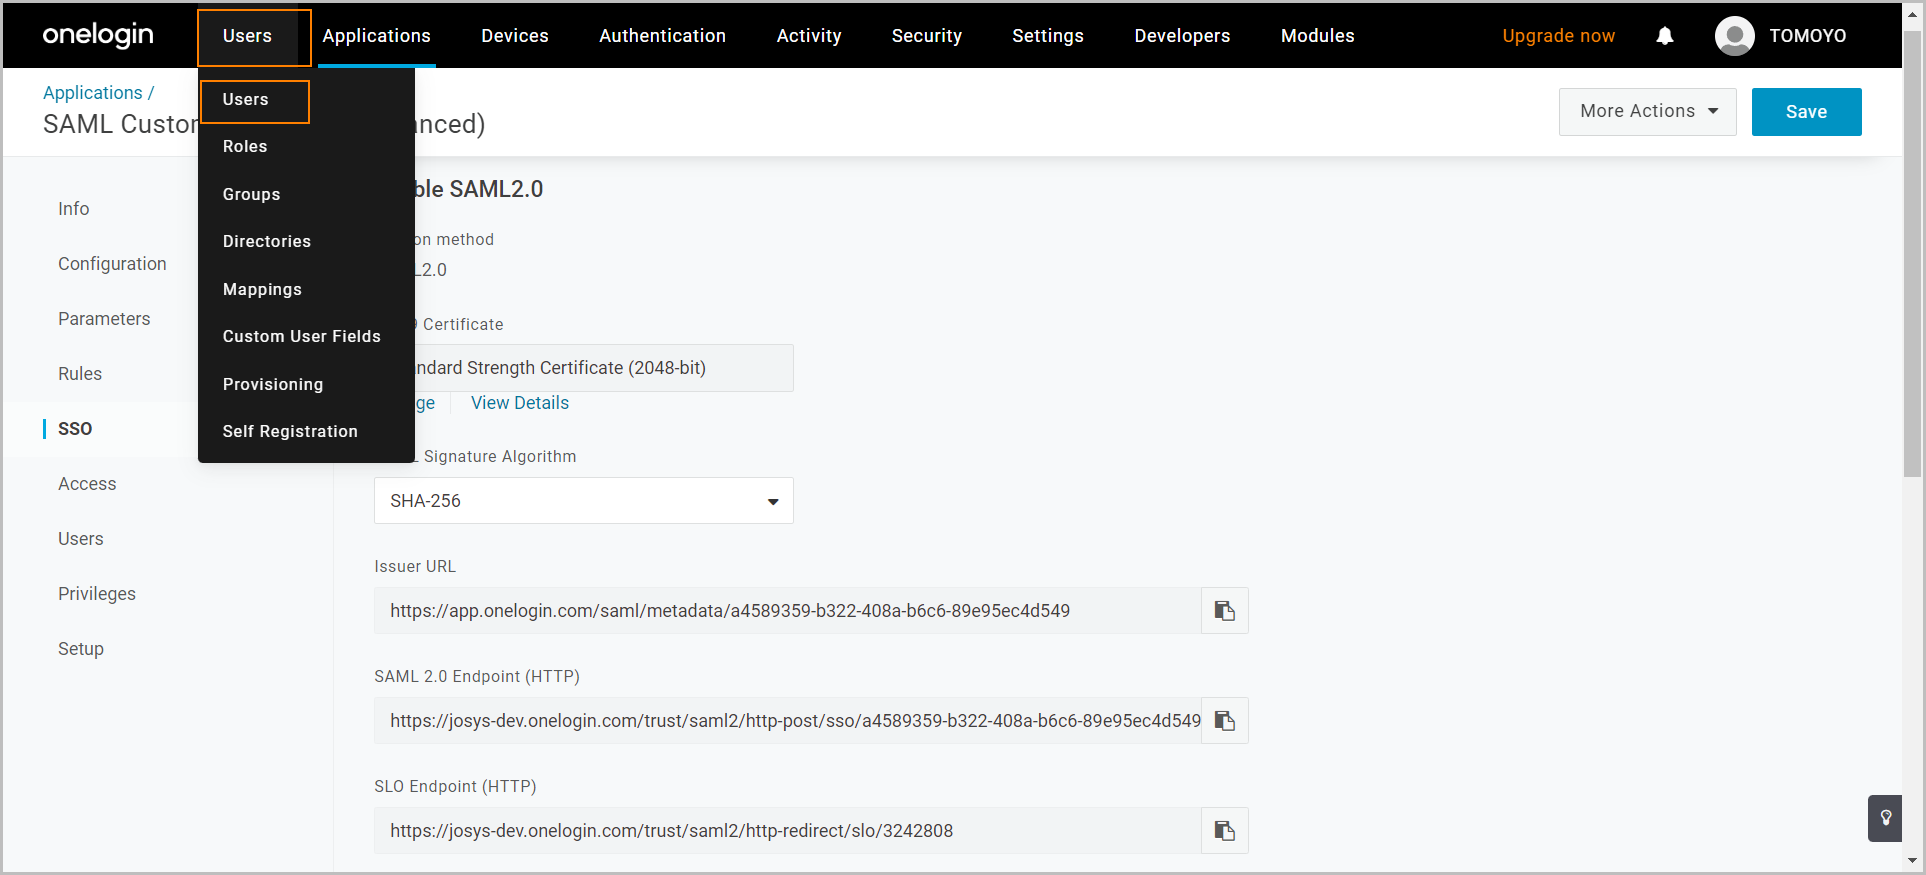Switch to the Rules sidebar tab

pyautogui.click(x=80, y=374)
